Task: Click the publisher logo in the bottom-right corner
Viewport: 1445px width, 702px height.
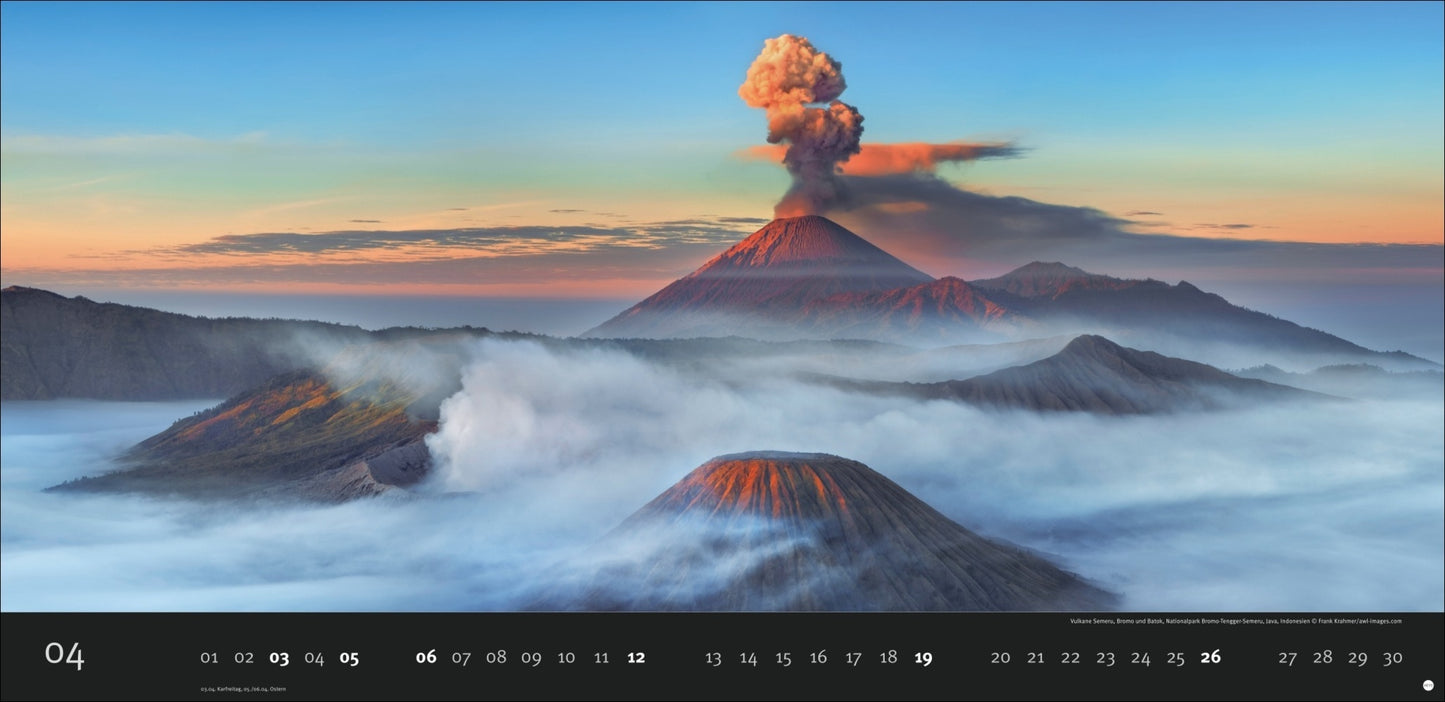Action: (x=1428, y=685)
